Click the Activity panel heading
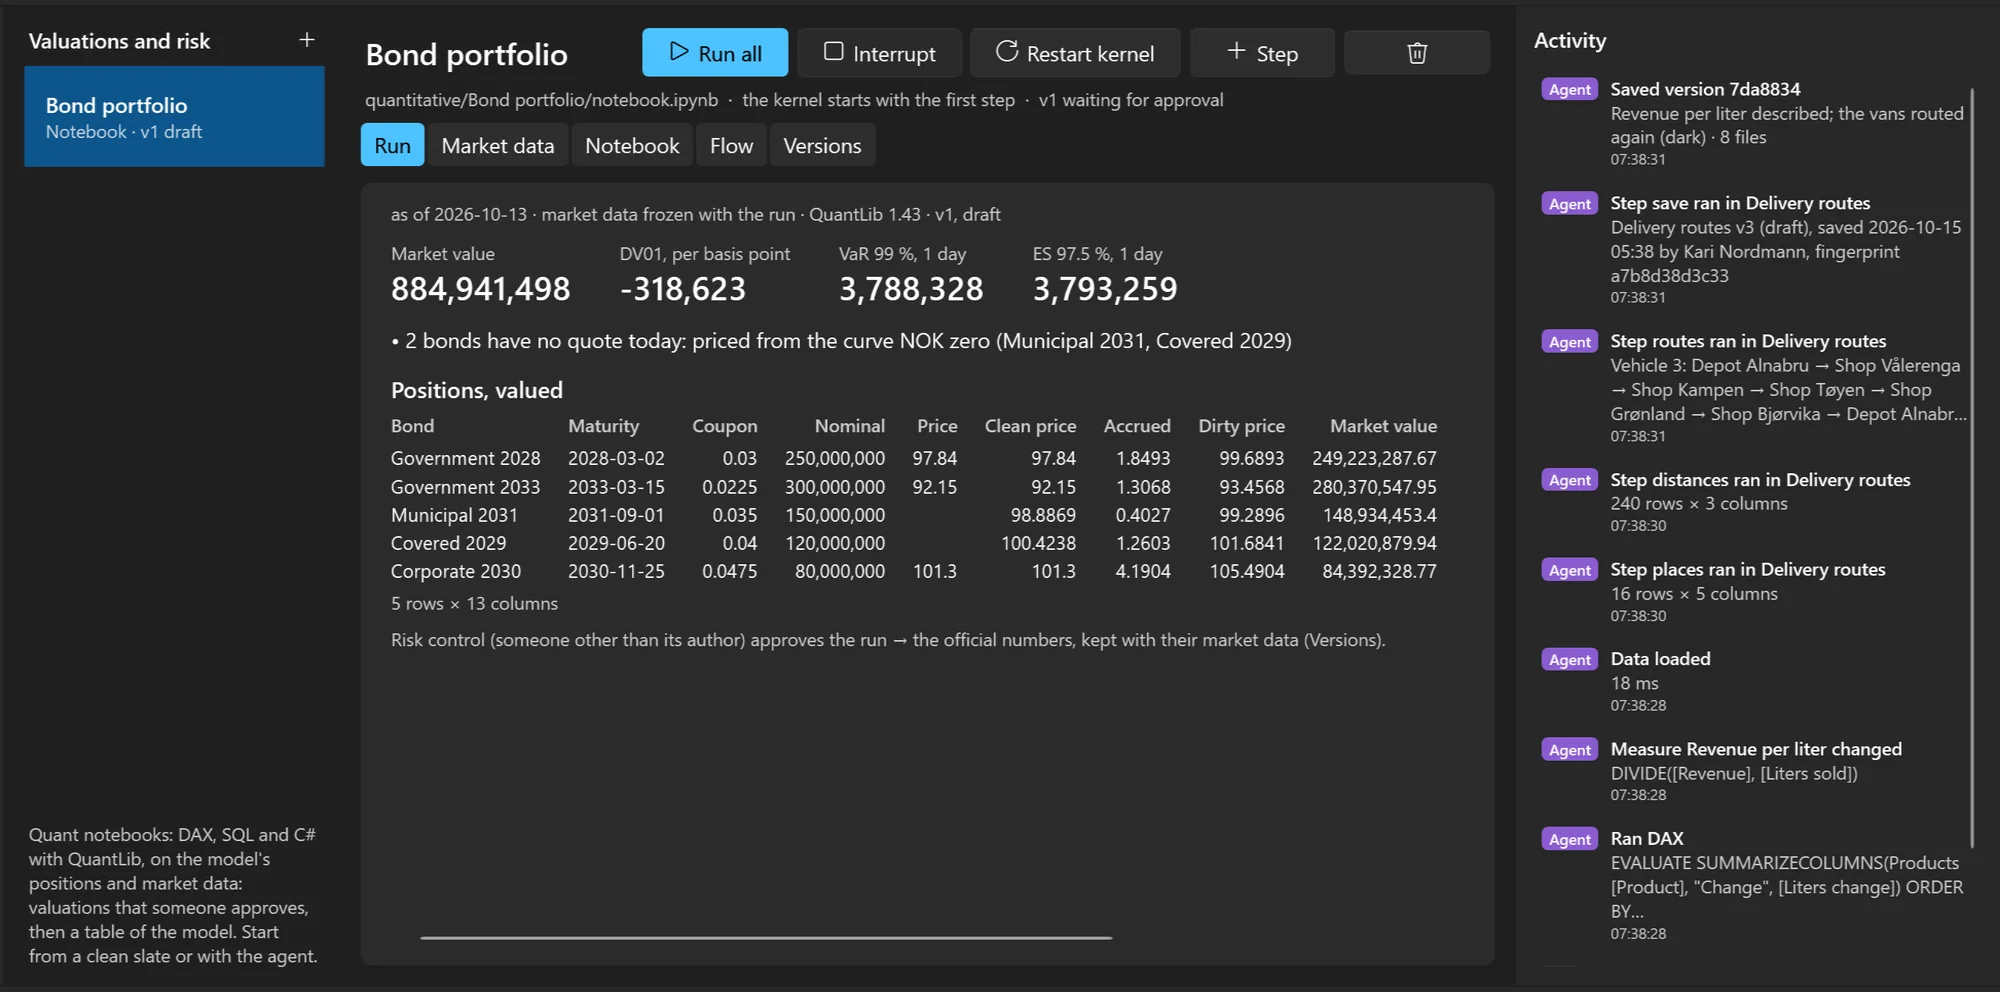Image resolution: width=2000 pixels, height=992 pixels. (1570, 40)
